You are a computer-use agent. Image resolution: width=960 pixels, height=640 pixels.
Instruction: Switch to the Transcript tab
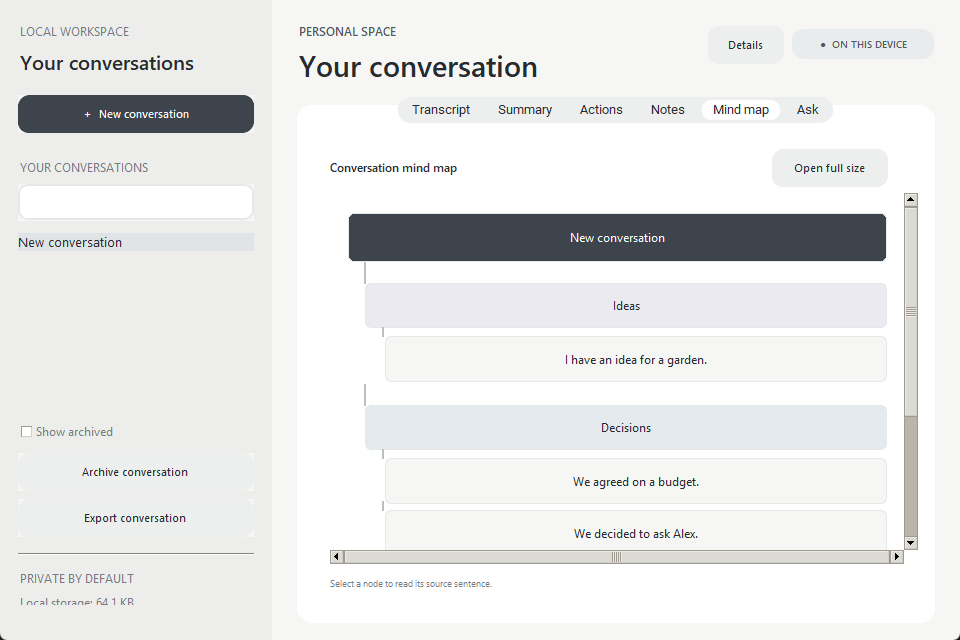(441, 110)
